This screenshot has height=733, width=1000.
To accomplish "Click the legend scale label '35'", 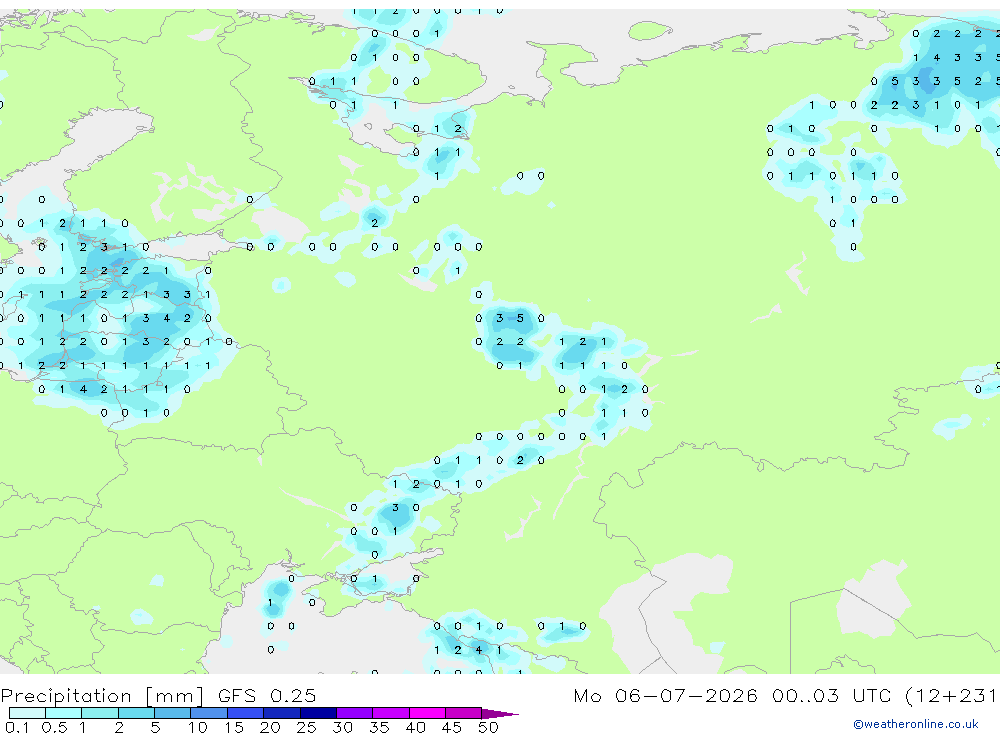I will (379, 727).
